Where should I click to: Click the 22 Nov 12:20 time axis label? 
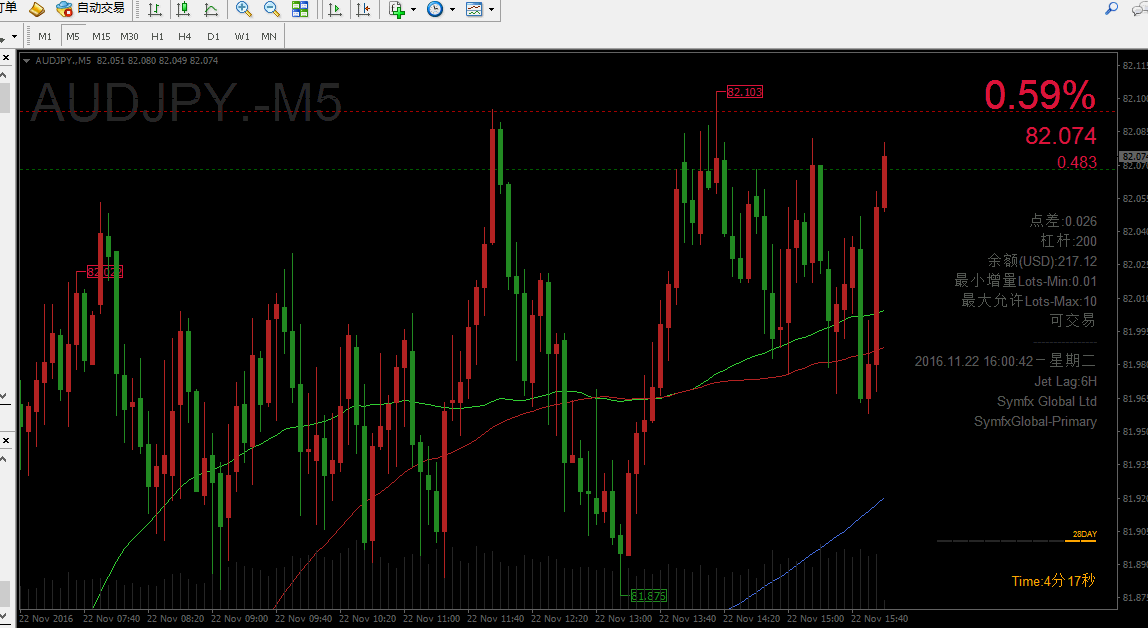point(559,619)
